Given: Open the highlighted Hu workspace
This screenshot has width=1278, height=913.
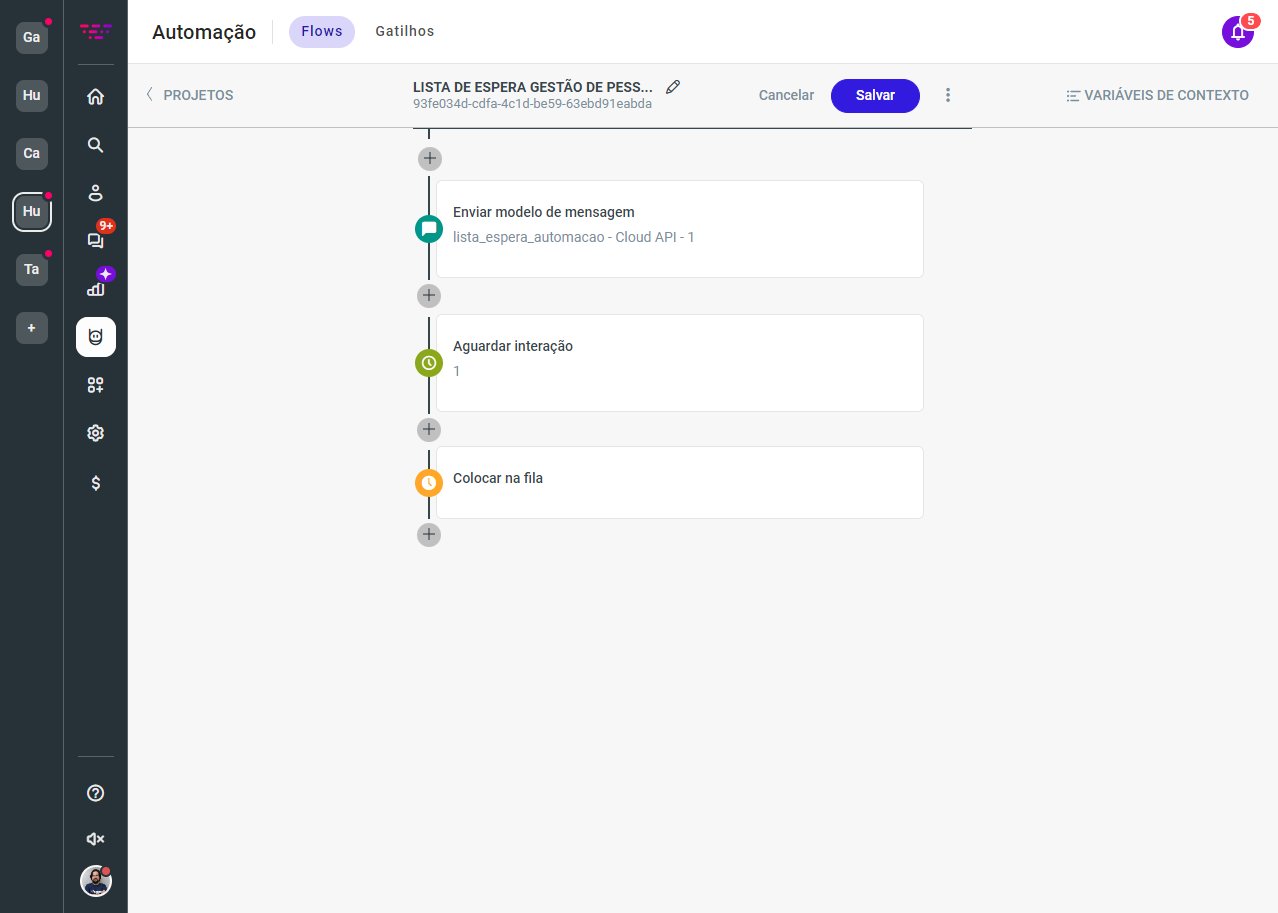Looking at the screenshot, I should point(32,212).
